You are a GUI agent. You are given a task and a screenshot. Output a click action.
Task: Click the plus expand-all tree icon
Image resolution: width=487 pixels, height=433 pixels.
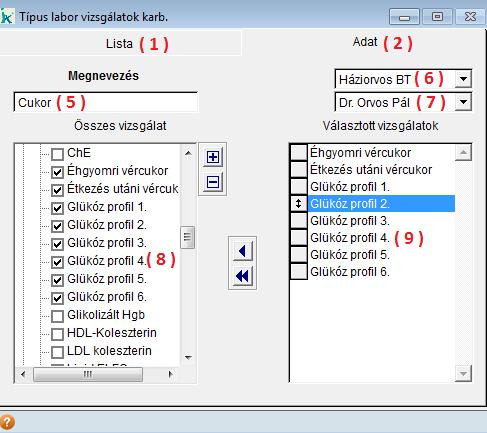pyautogui.click(x=213, y=157)
